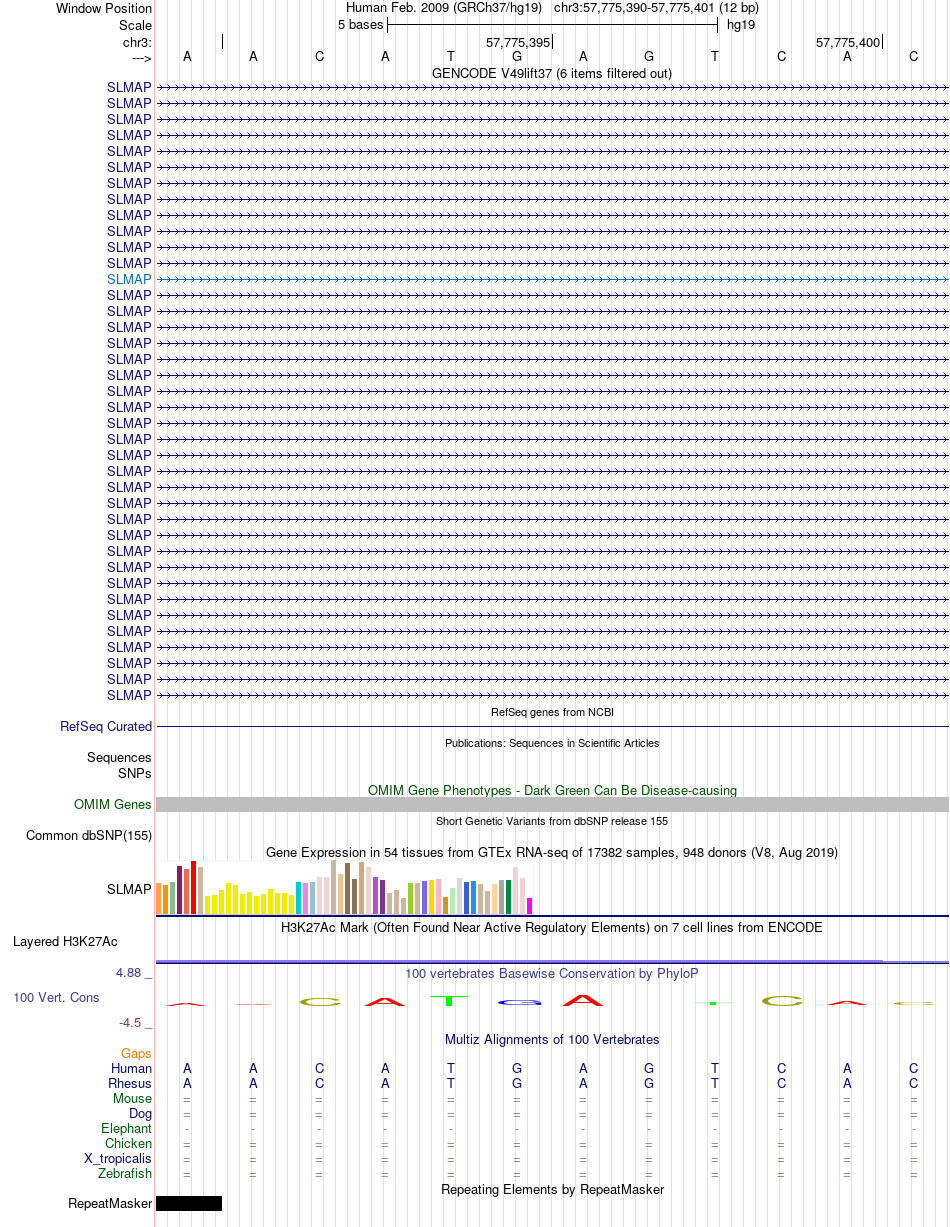This screenshot has width=950, height=1227.
Task: Click the cyan bar in GTEx expression chart
Action: pos(299,898)
